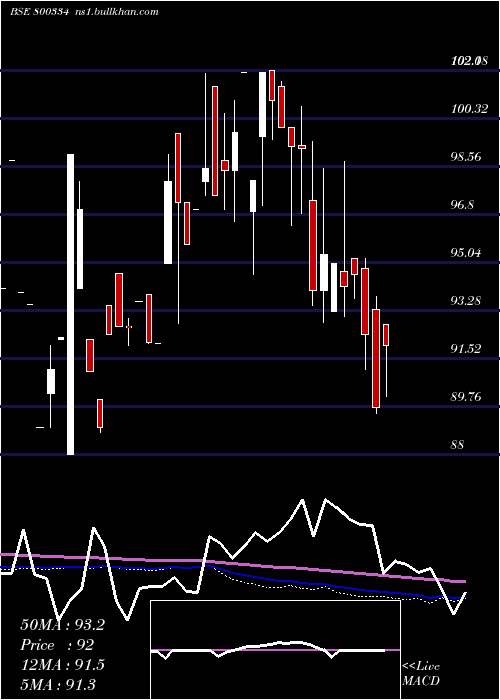Click the 100.32 price axis label
The height and width of the screenshot is (700, 500).
pyautogui.click(x=469, y=109)
